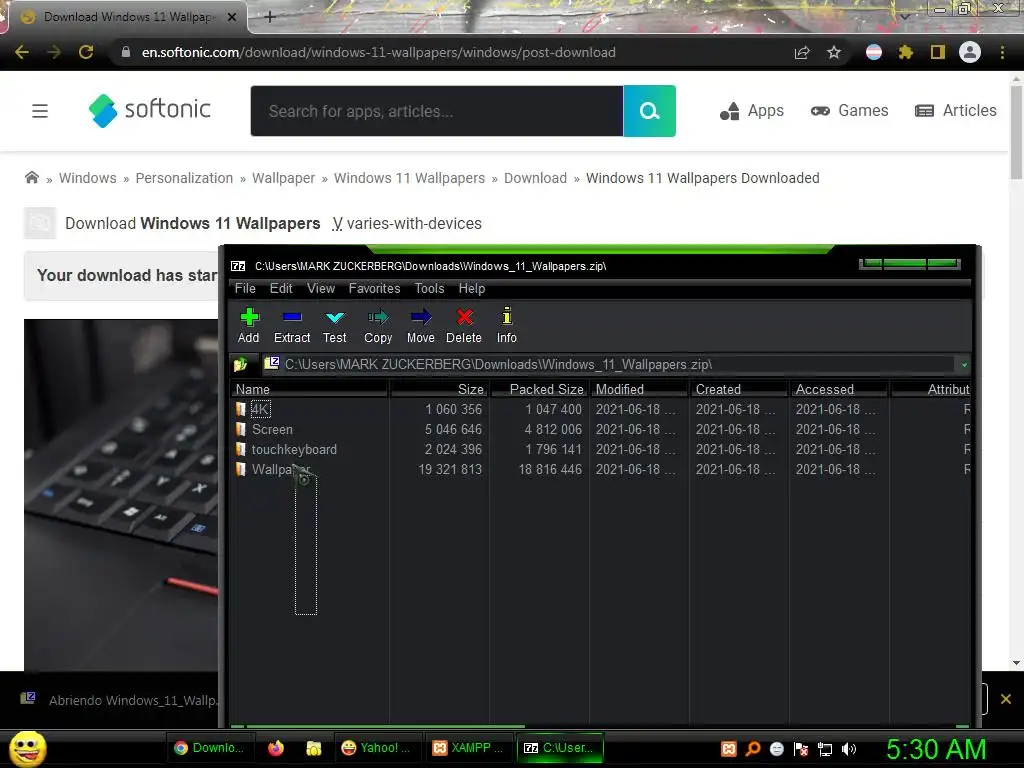This screenshot has height=768, width=1024.
Task: Open Chrome three-dot menu
Action: pyautogui.click(x=1002, y=52)
